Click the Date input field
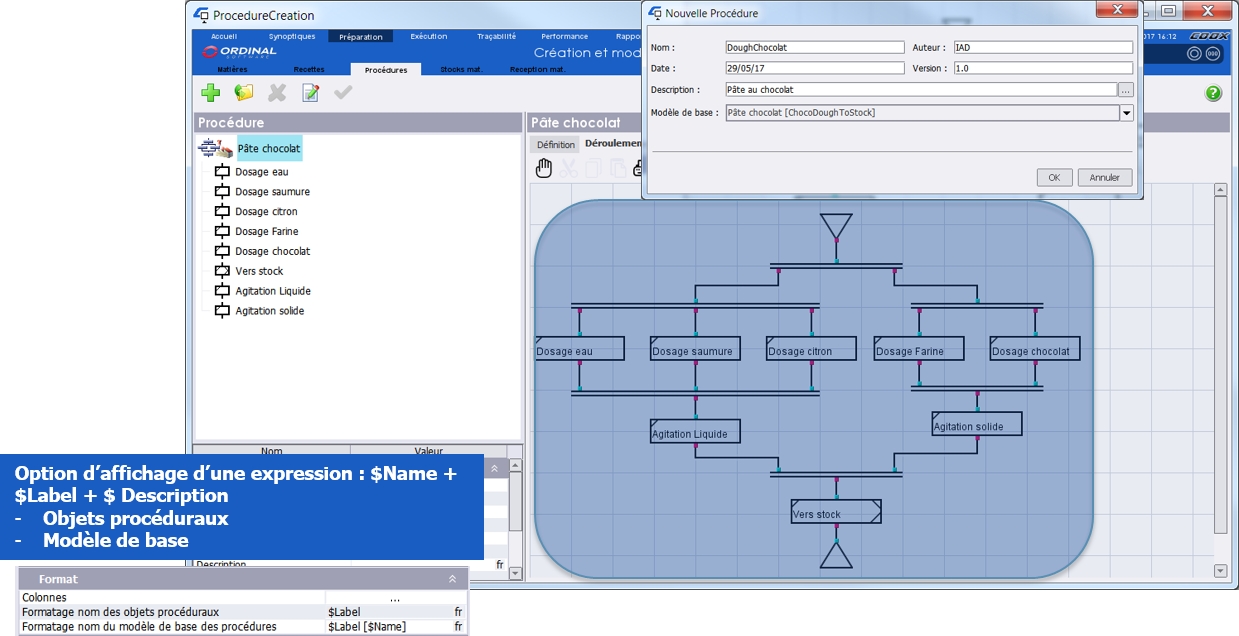1239x636 pixels. (814, 68)
